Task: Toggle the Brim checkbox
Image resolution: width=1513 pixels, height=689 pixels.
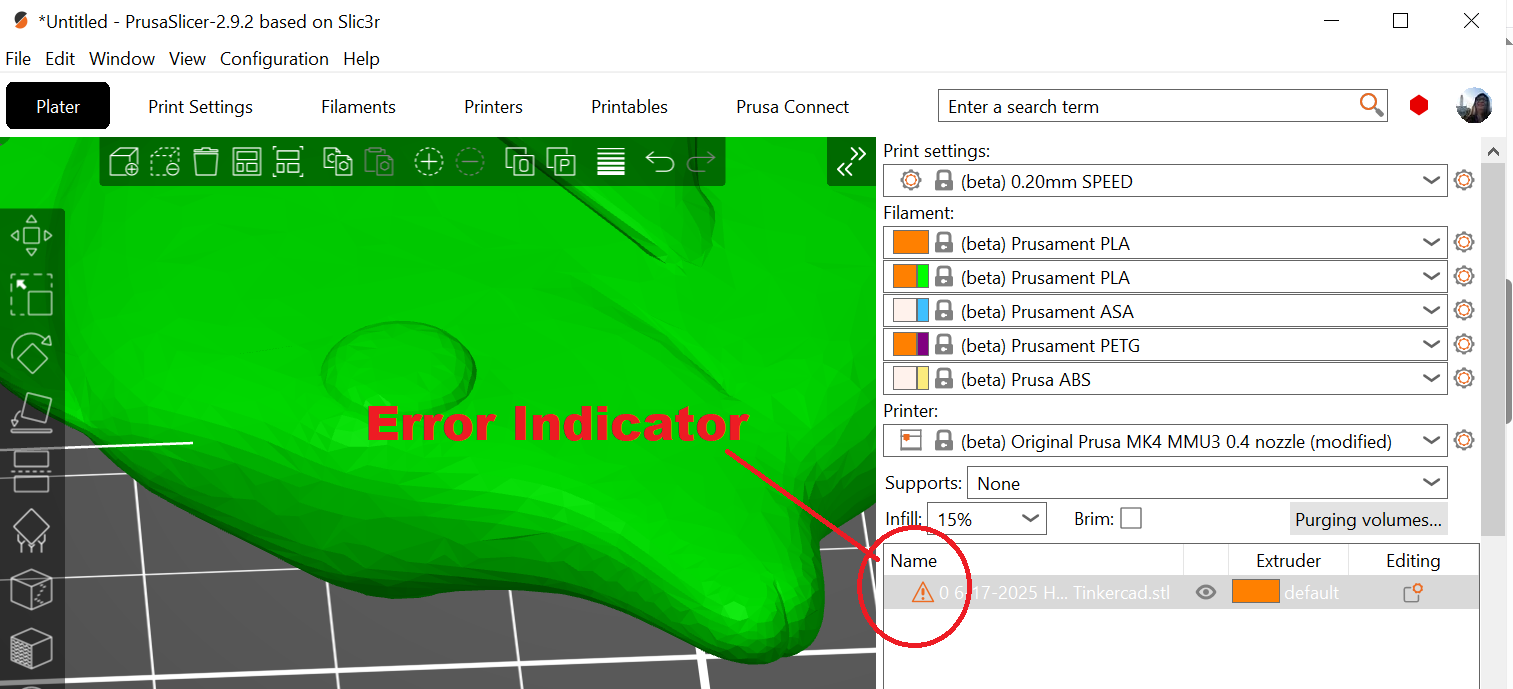Action: [1131, 518]
